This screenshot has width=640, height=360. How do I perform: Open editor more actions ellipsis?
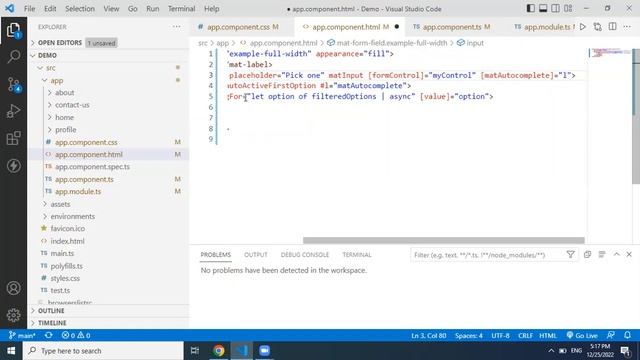627,27
